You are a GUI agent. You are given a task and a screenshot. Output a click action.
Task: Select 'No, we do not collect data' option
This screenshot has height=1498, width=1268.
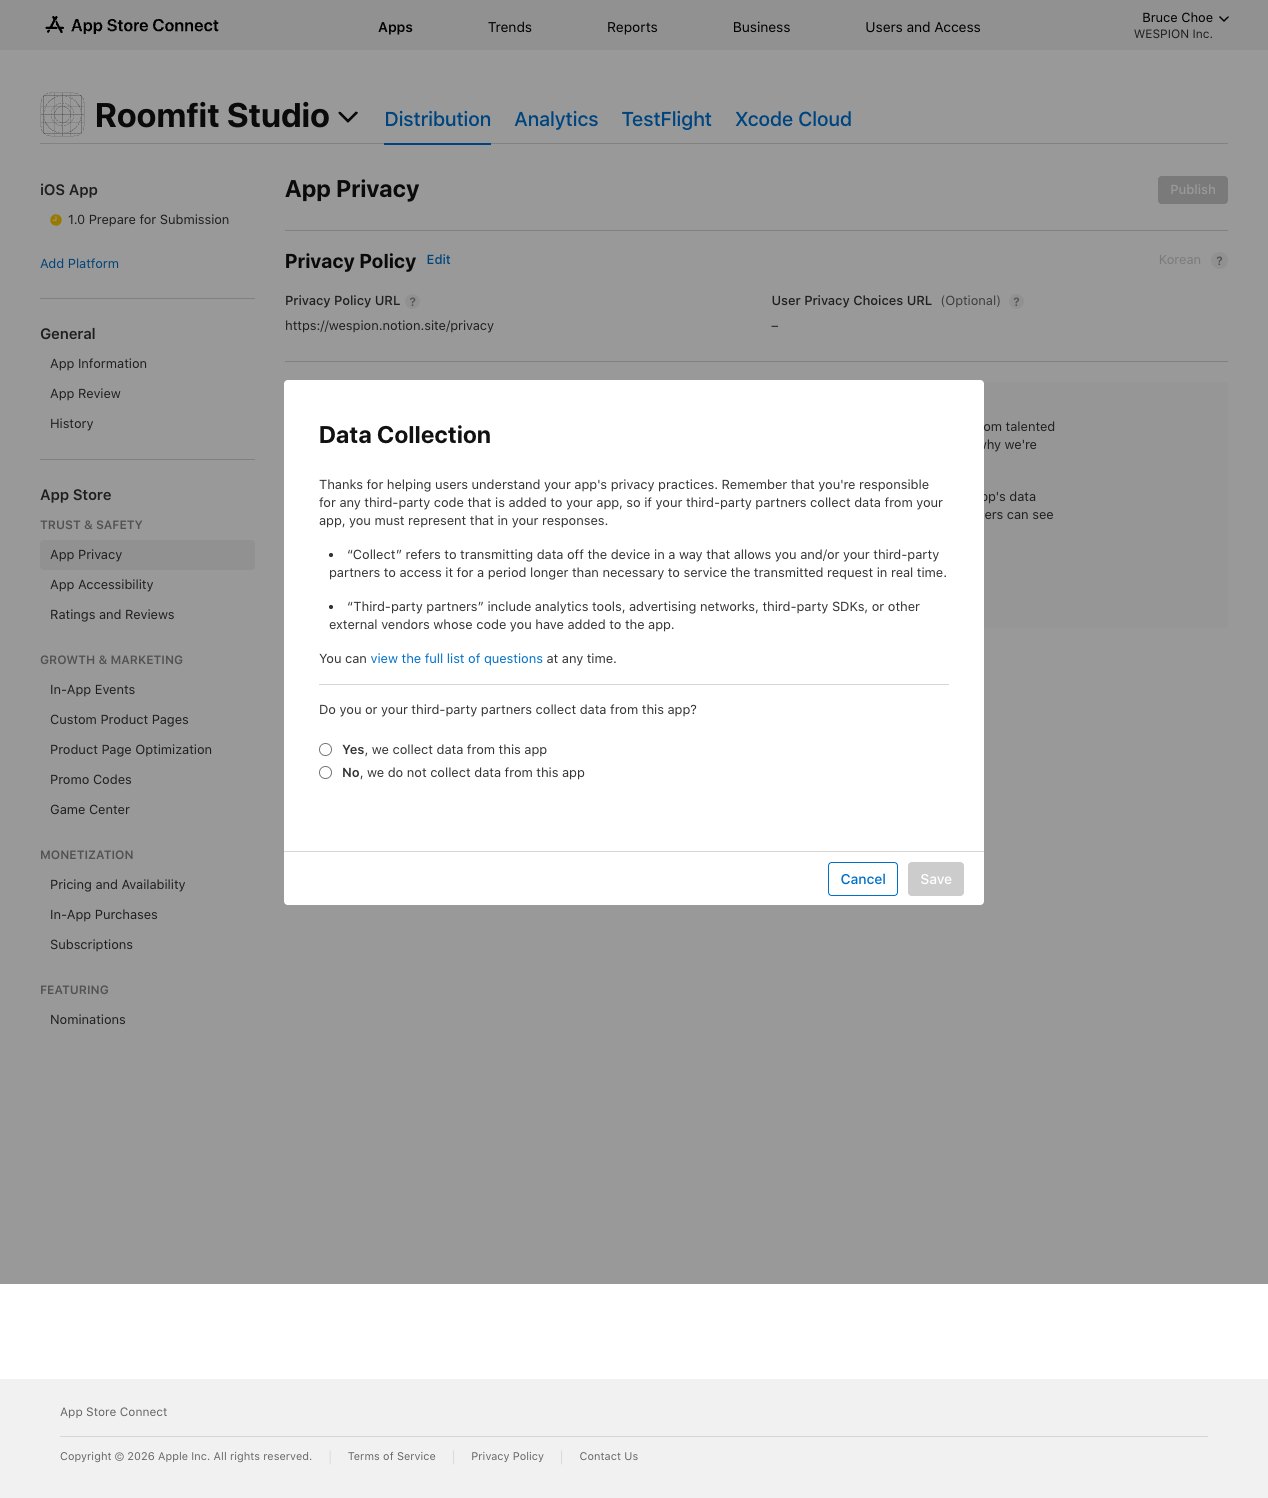click(326, 773)
